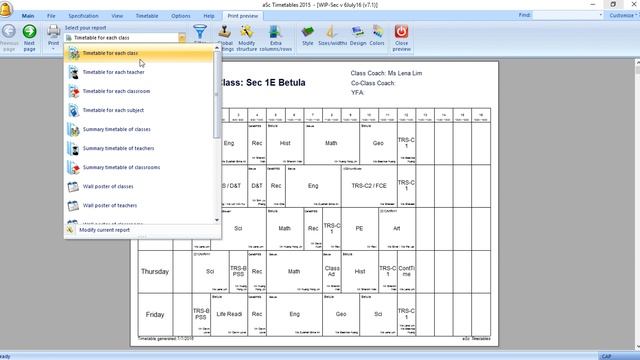Click the 'Life Readi' lesson cell
This screenshot has height=360, width=640.
pos(229,314)
